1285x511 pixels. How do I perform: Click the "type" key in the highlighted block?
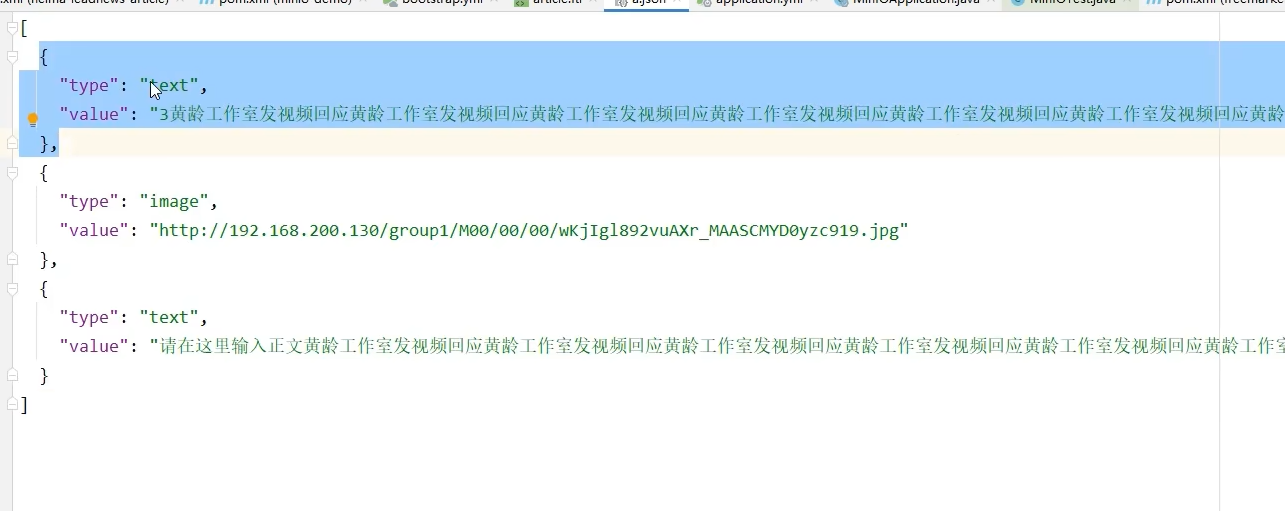point(89,85)
